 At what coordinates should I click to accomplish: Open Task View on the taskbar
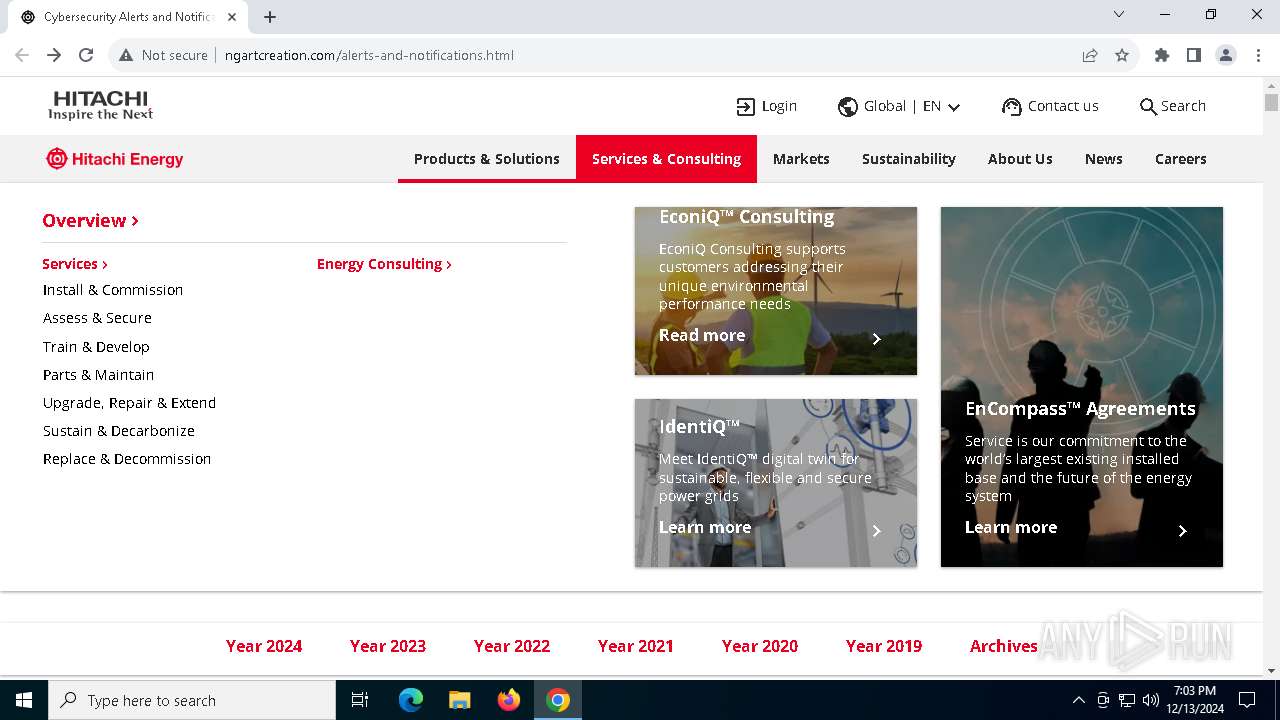pos(360,700)
